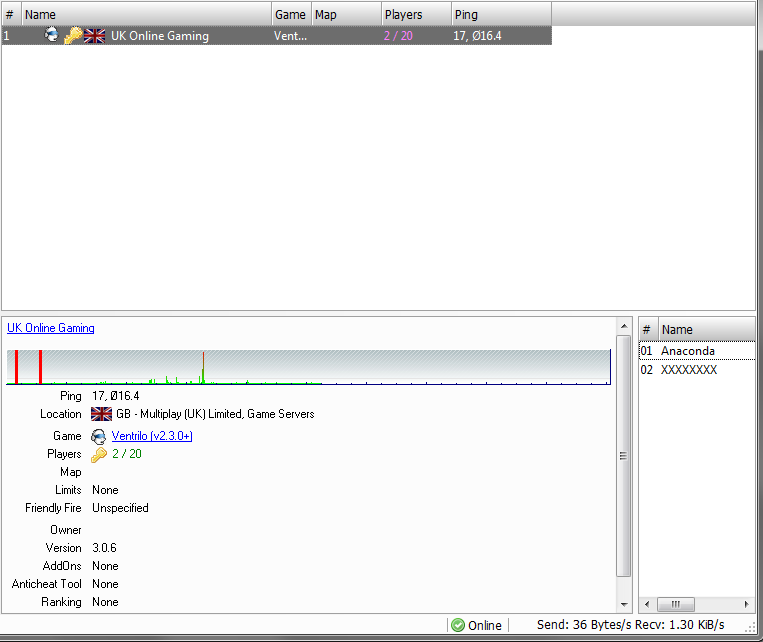Viewport: 763px width, 642px height.
Task: Sort player list by Name column
Action: pyautogui.click(x=707, y=330)
